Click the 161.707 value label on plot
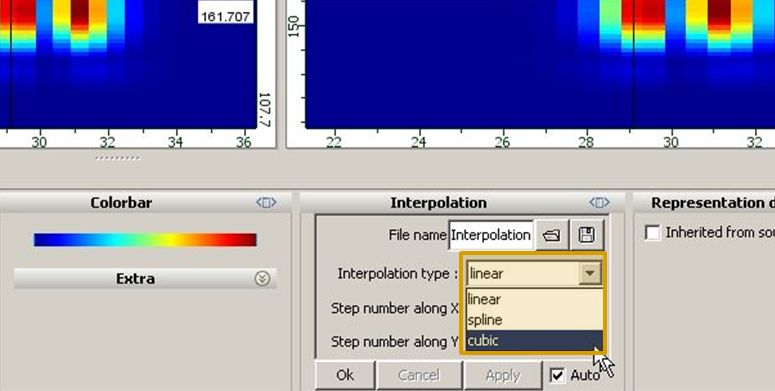The image size is (775, 391). pos(225,17)
